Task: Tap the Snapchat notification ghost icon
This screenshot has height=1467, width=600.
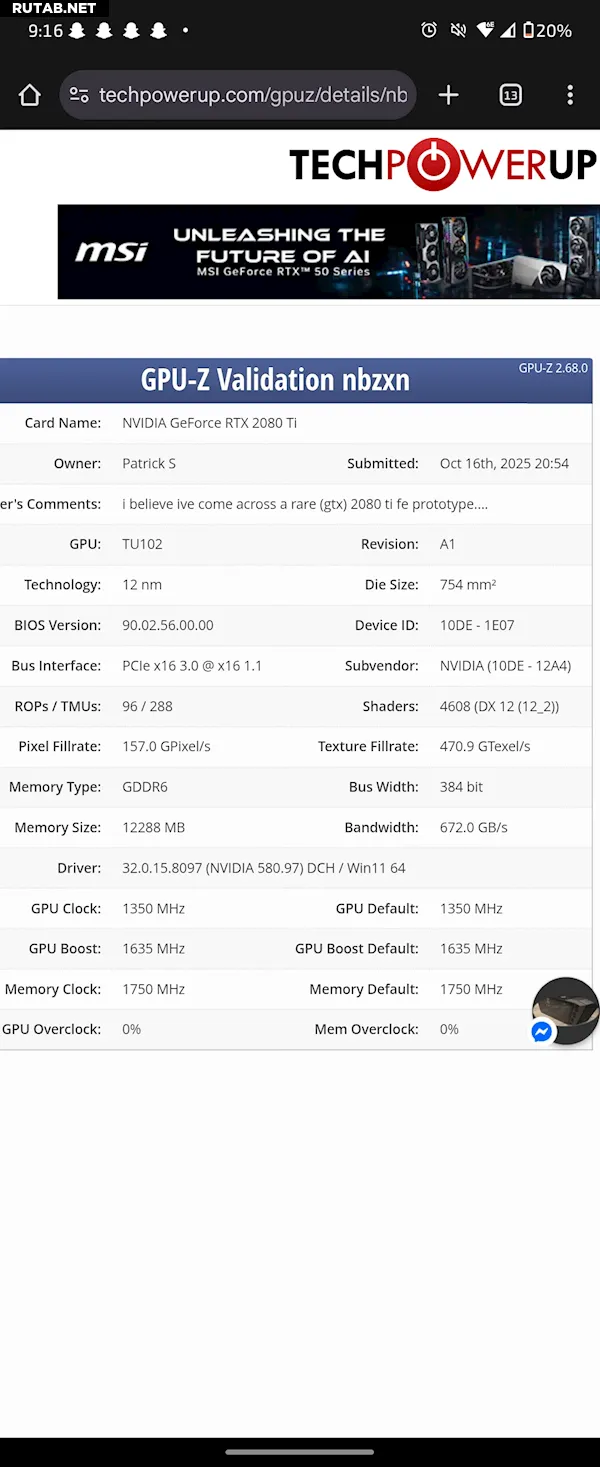Action: [77, 31]
